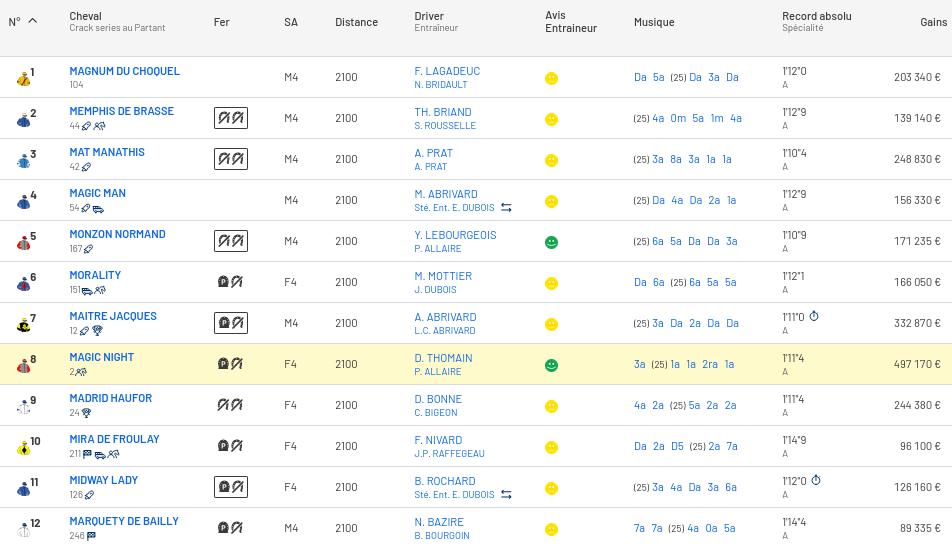Click stopwatch icon in Midway Lady row
Image resolution: width=952 pixels, height=553 pixels.
click(x=816, y=481)
